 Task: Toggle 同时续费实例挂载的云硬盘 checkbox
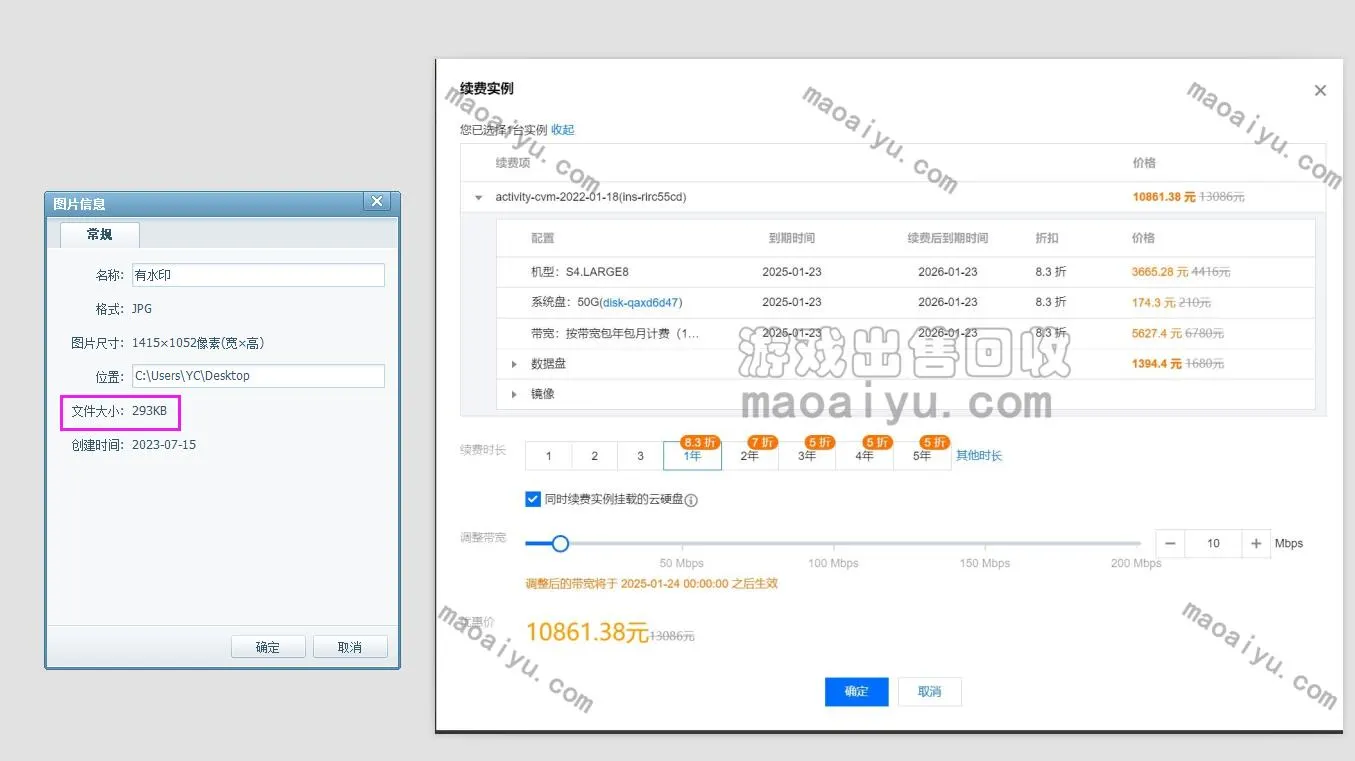(x=532, y=499)
